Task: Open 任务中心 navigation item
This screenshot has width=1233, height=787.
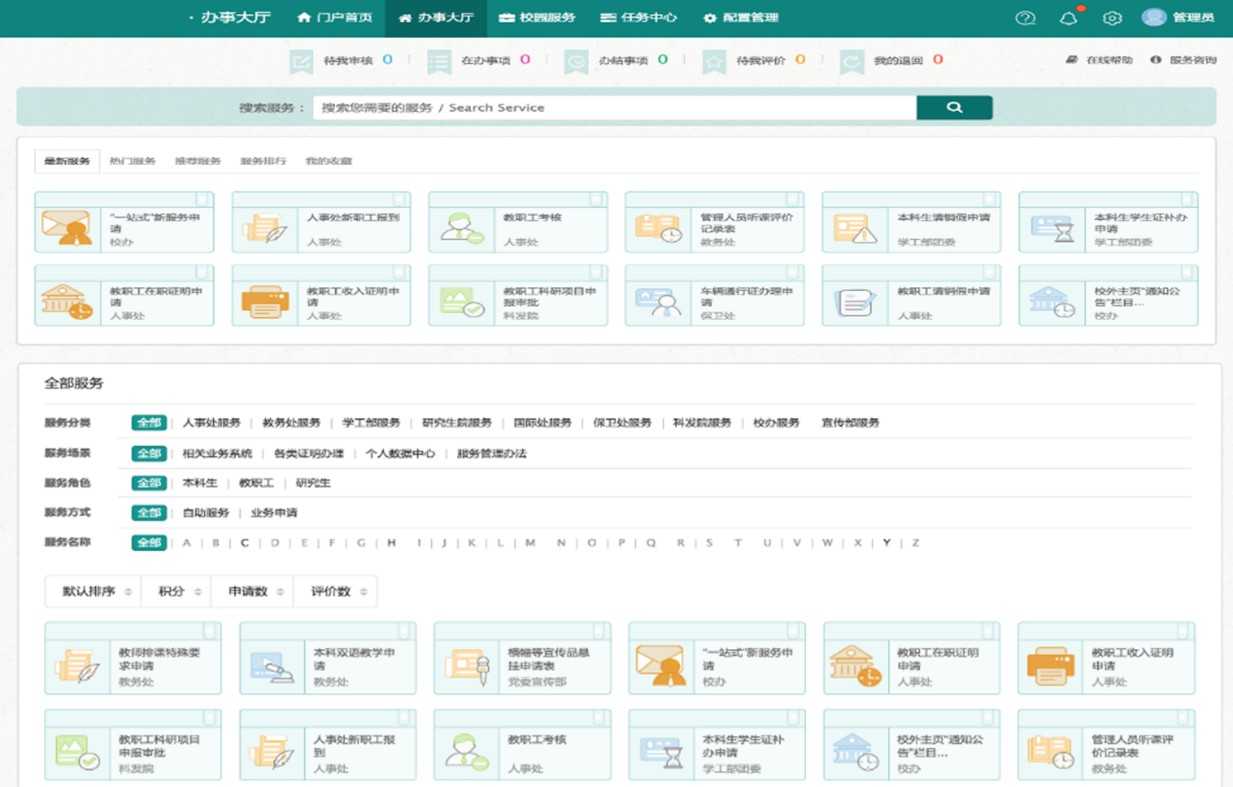Action: coord(639,18)
